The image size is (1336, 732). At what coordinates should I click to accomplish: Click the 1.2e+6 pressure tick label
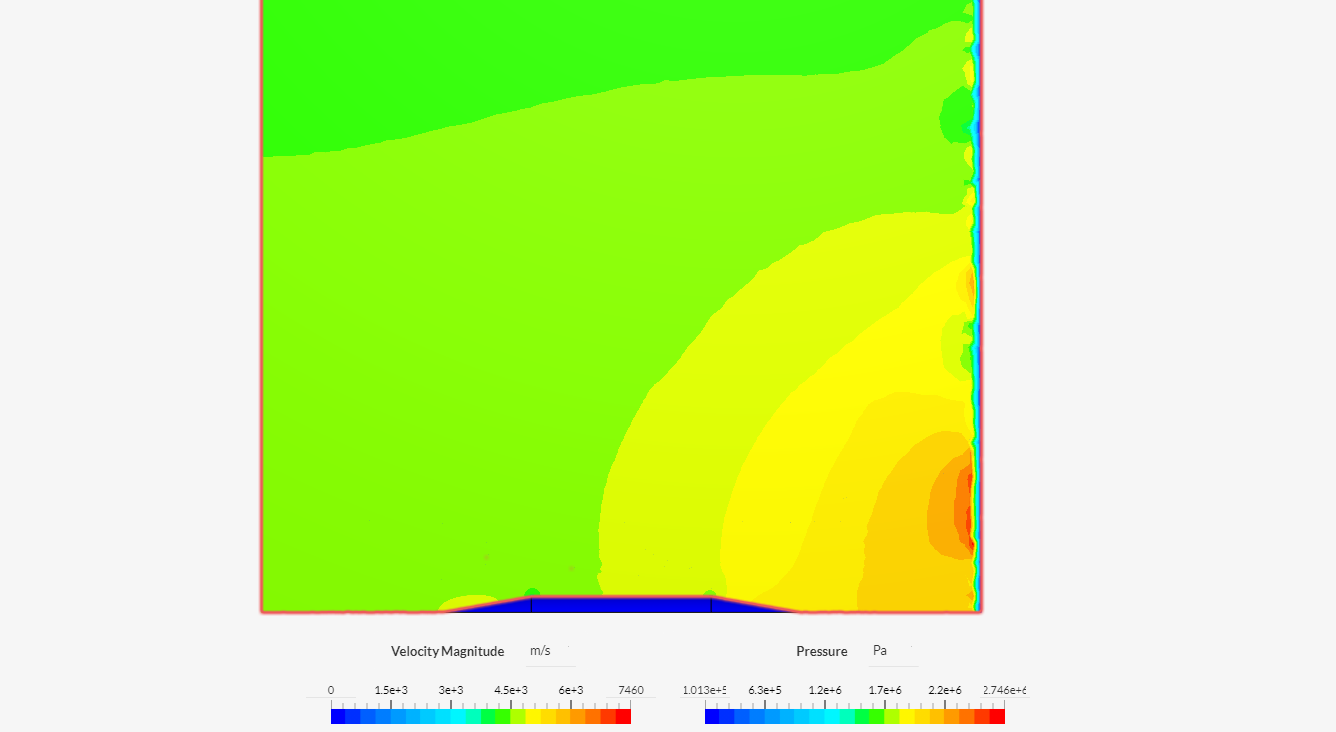[x=825, y=690]
